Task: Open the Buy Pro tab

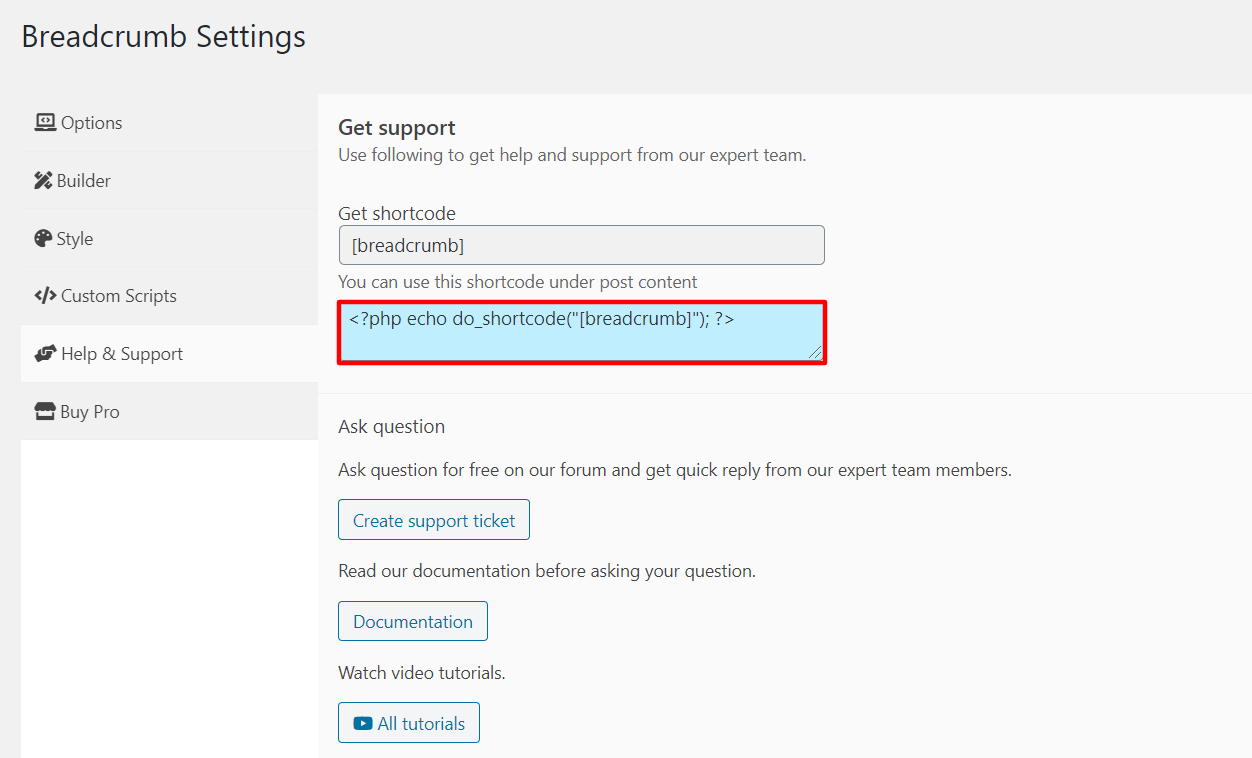Action: 90,410
